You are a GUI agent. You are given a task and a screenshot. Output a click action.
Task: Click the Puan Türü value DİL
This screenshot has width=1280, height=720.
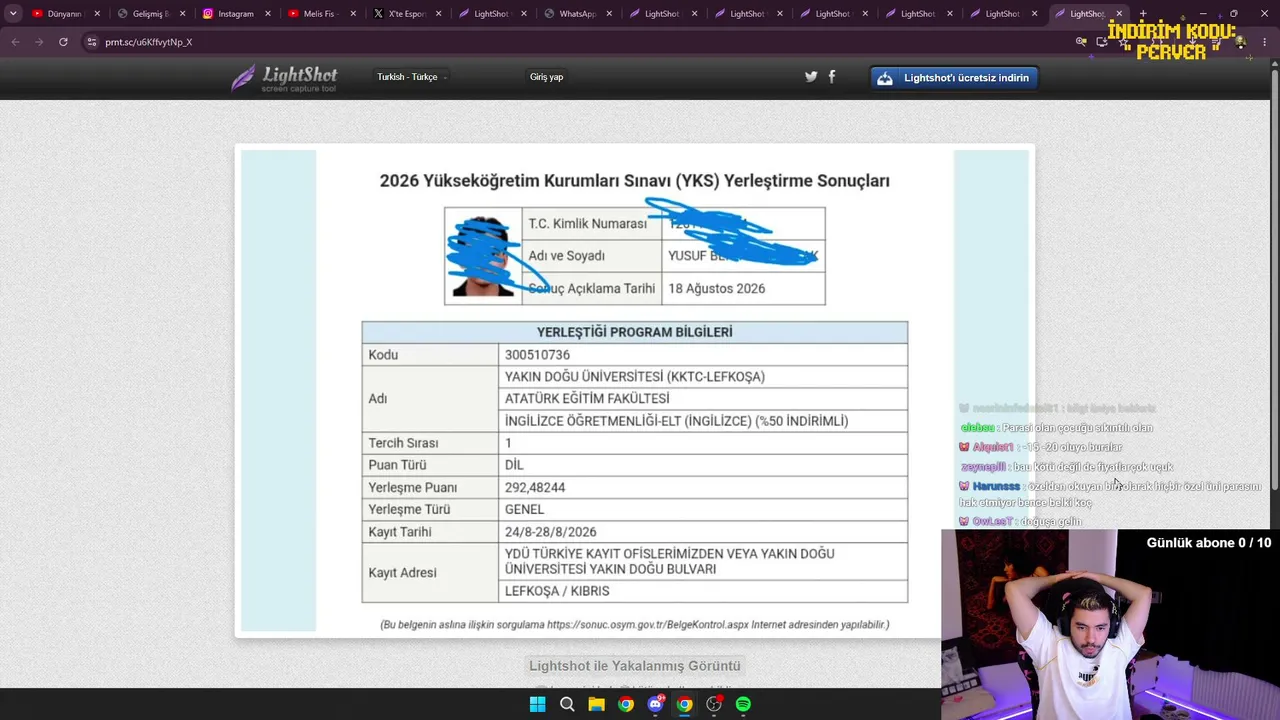(514, 465)
